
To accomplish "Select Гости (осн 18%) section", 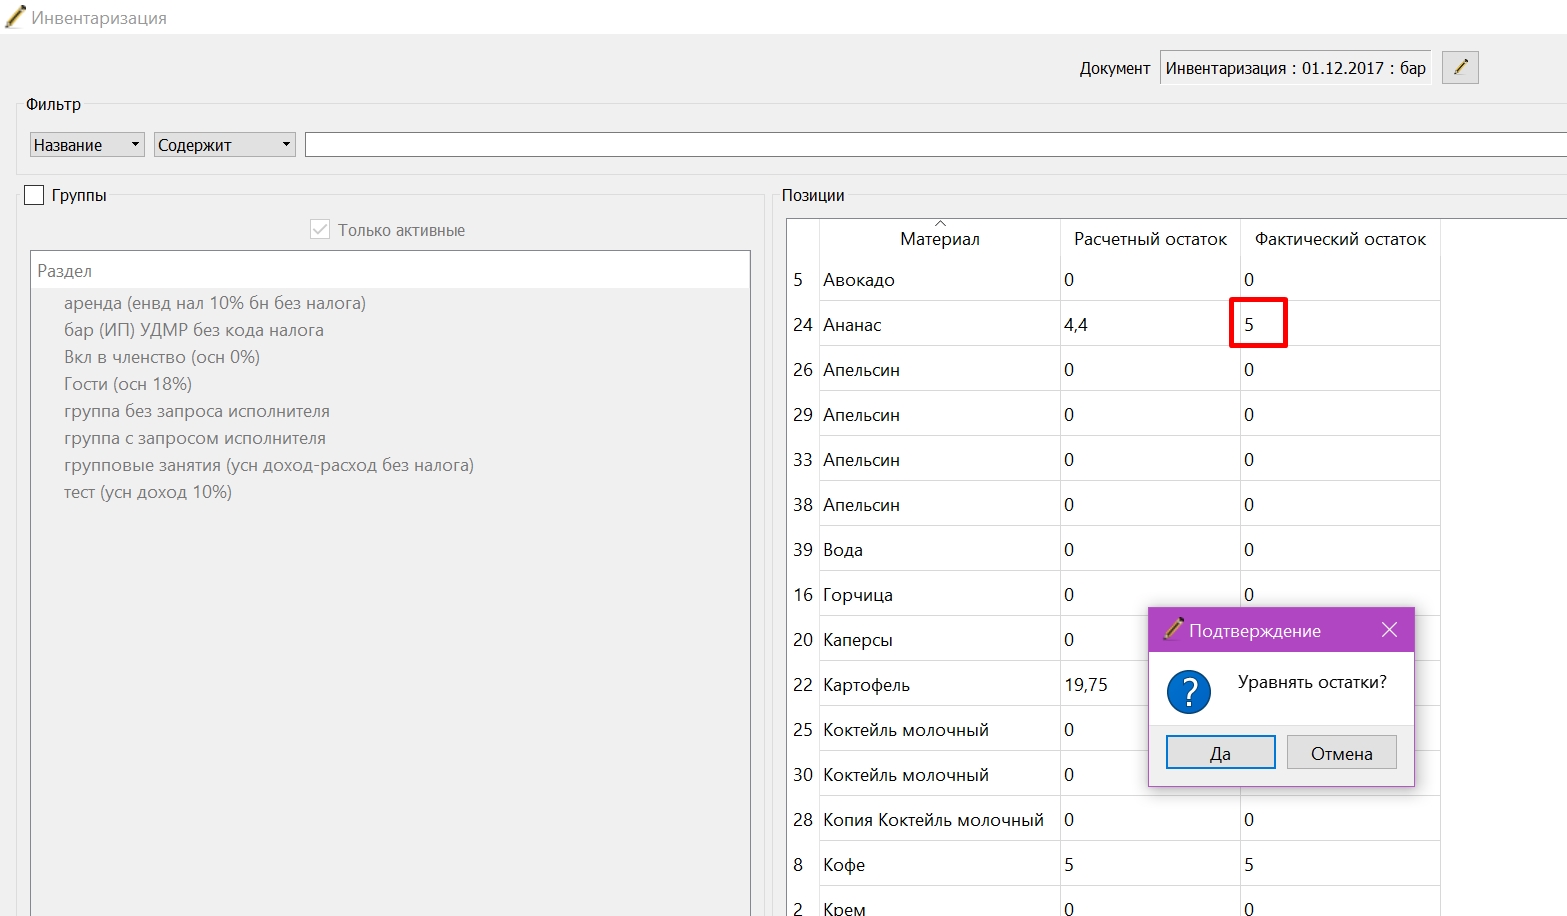I will (x=128, y=384).
